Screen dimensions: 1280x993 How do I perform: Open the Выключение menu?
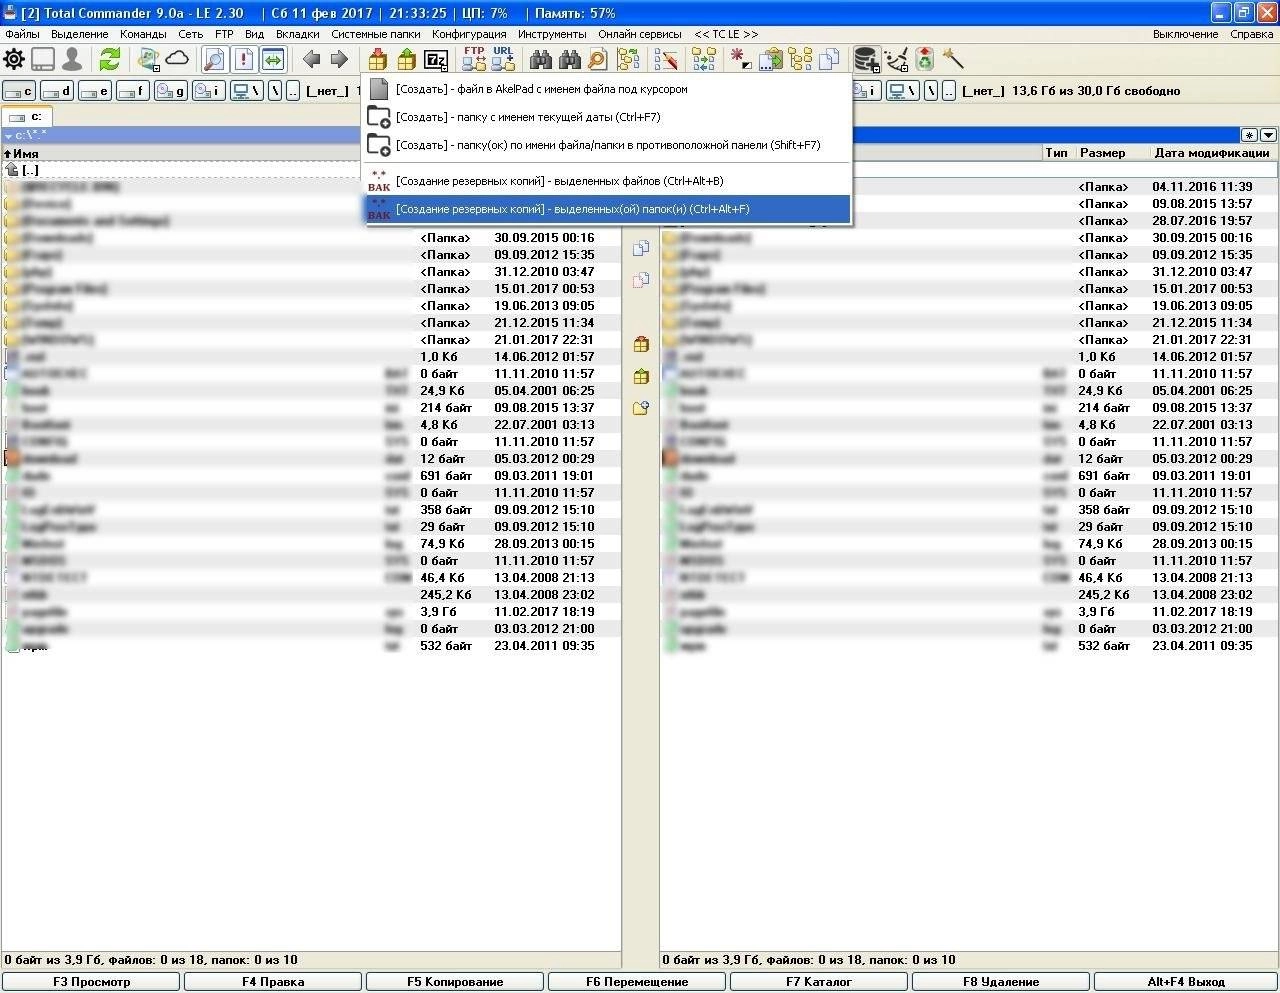click(1186, 34)
